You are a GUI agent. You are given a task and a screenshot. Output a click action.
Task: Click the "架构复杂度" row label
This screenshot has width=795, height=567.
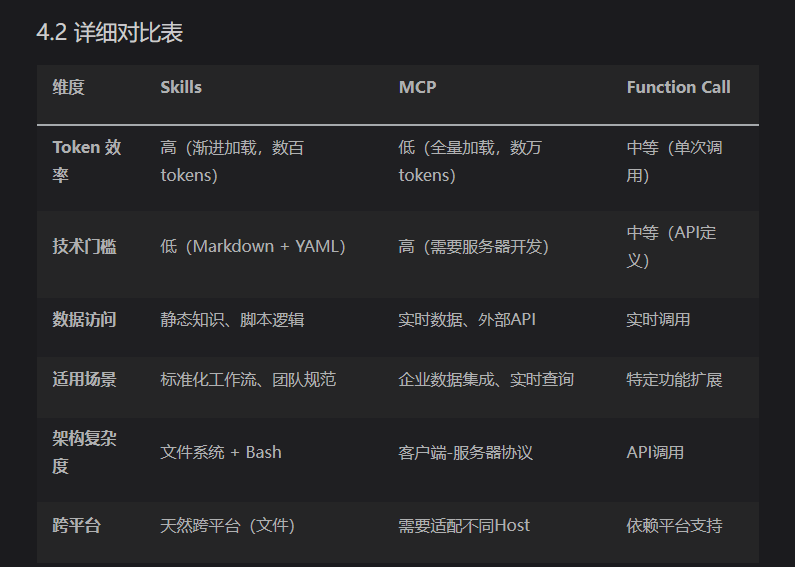87,452
